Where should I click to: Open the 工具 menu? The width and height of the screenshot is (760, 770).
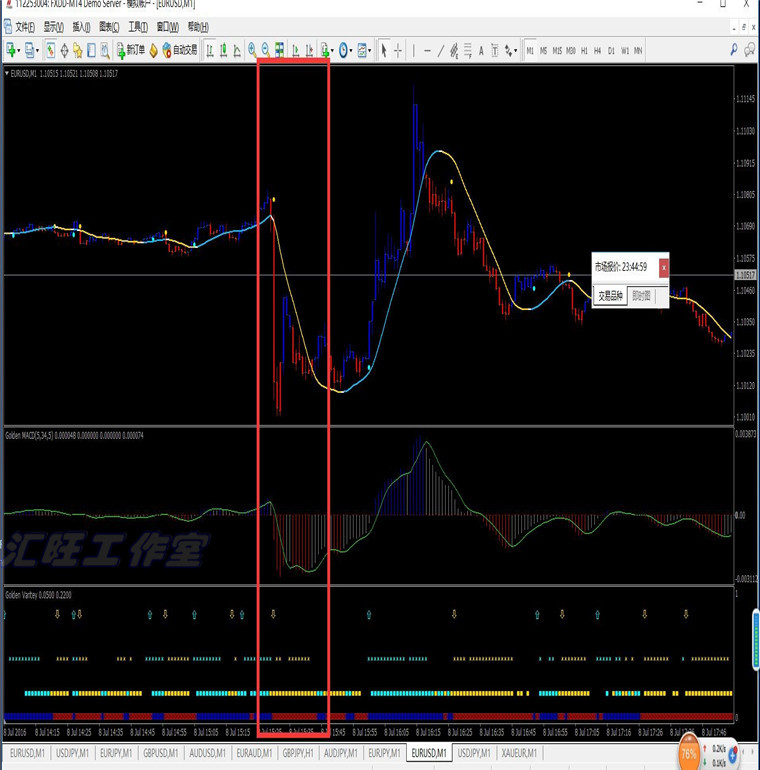coord(138,27)
